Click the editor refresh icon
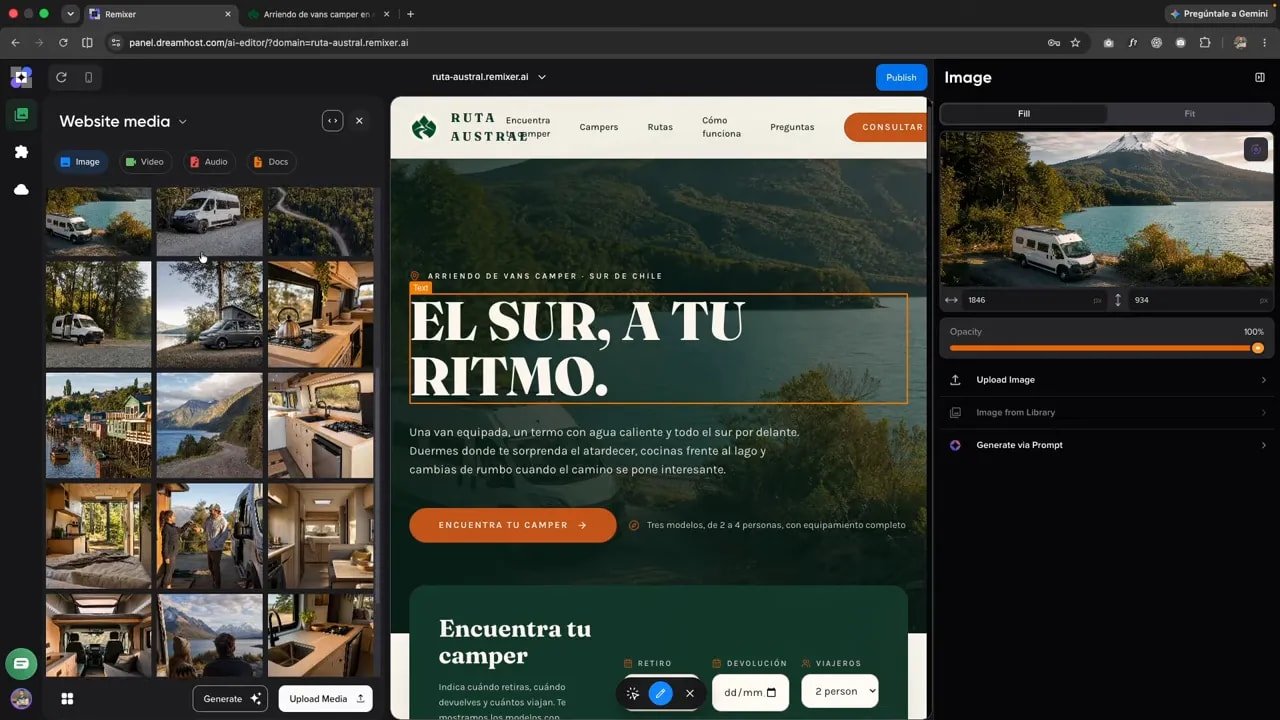 click(x=61, y=77)
